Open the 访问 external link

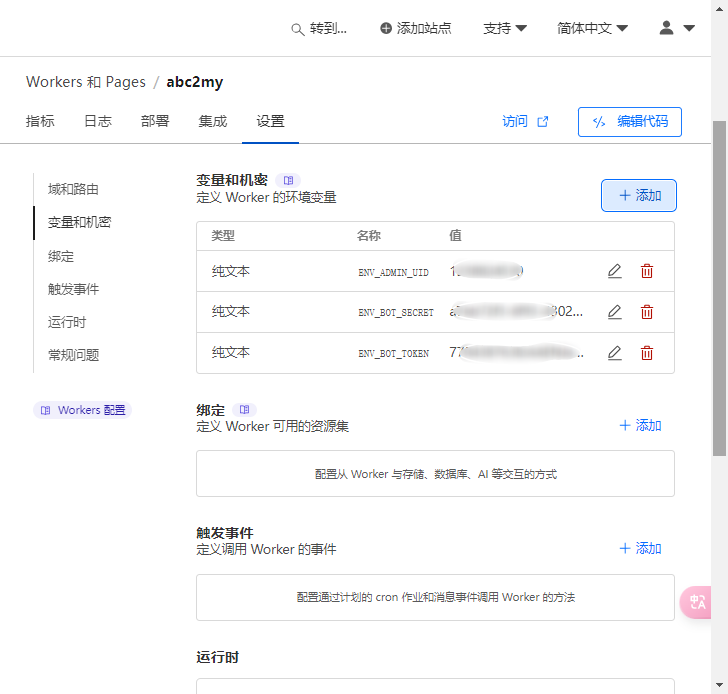[x=525, y=122]
